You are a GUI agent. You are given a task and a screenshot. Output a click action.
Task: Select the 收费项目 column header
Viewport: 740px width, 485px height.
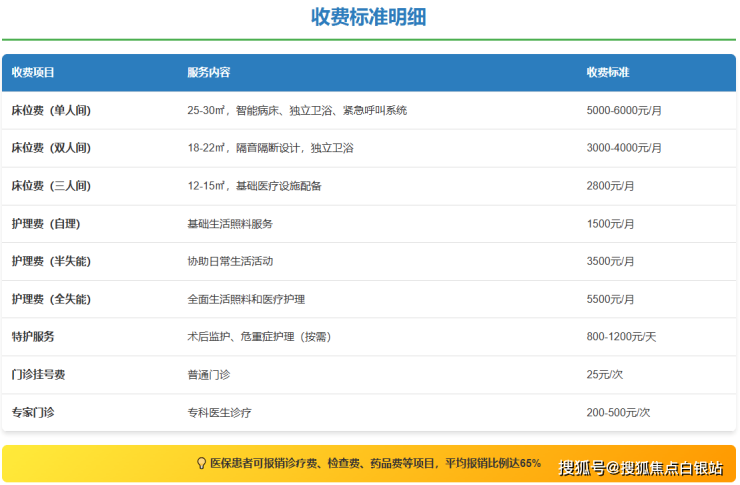coord(33,73)
